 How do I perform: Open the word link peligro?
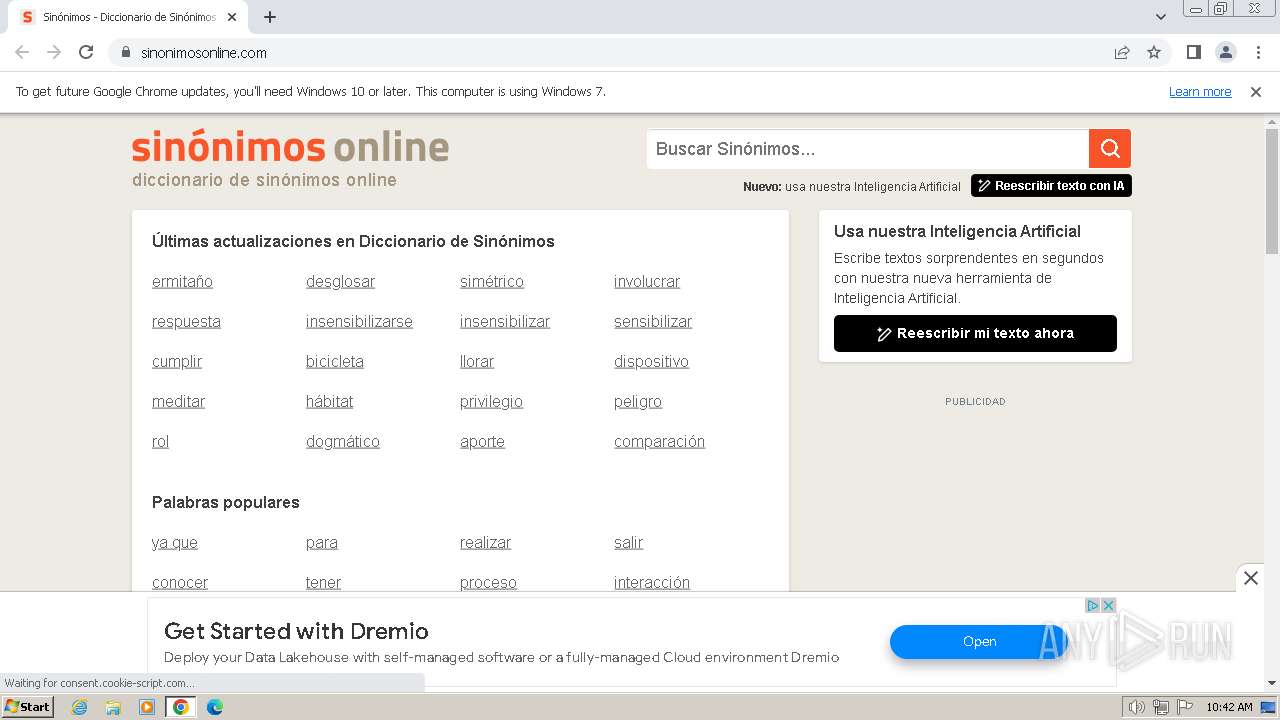point(638,402)
